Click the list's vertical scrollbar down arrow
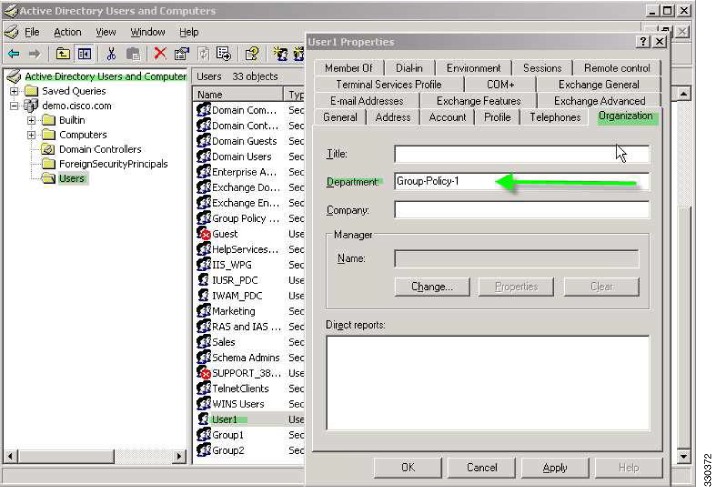 coord(683,456)
